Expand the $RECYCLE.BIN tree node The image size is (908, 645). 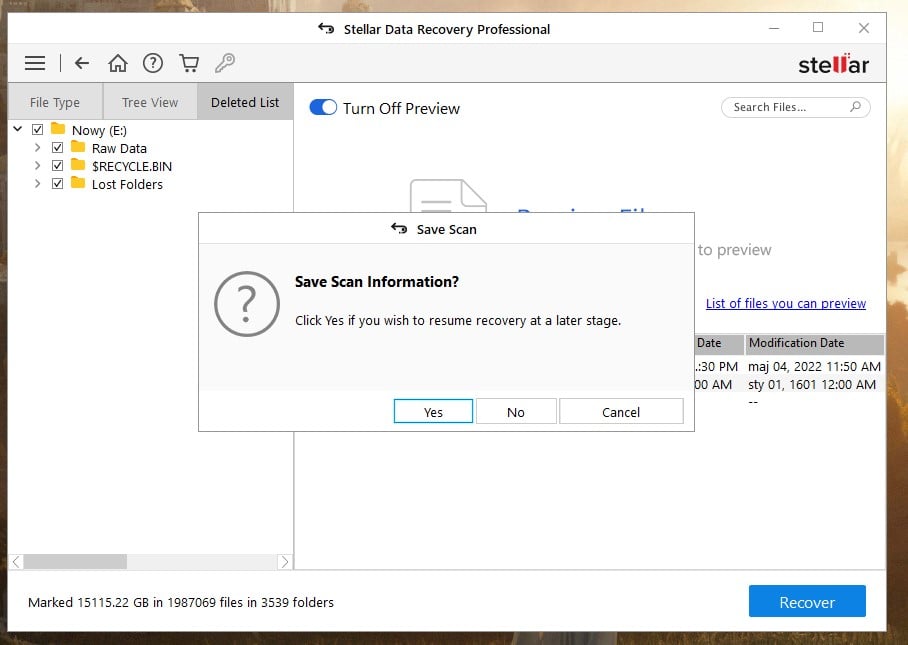tap(38, 166)
